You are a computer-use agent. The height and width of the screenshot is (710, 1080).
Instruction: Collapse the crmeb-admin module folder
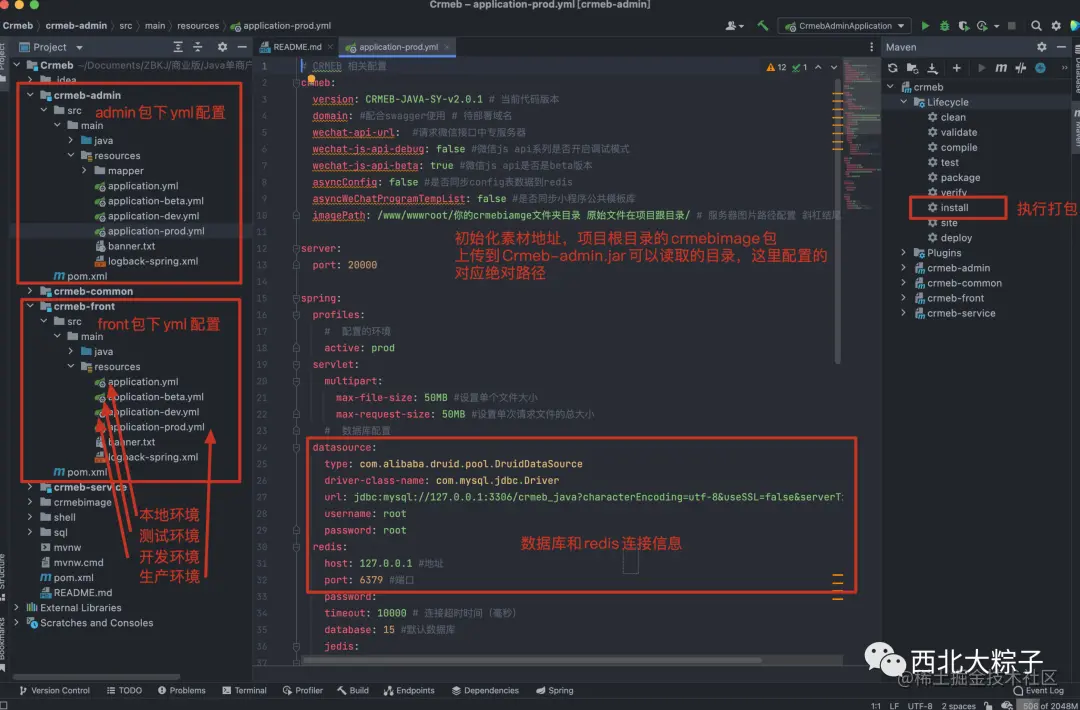coord(30,95)
